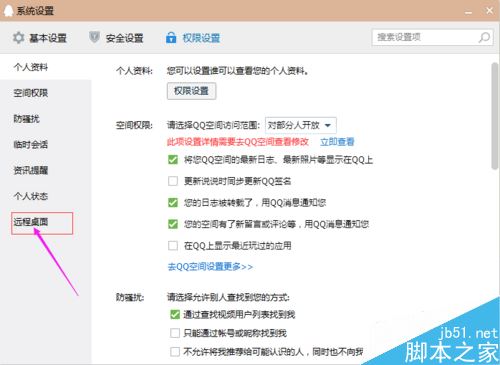Click the 空间权限: section label
Screen dimensions: 500x365
click(x=134, y=125)
